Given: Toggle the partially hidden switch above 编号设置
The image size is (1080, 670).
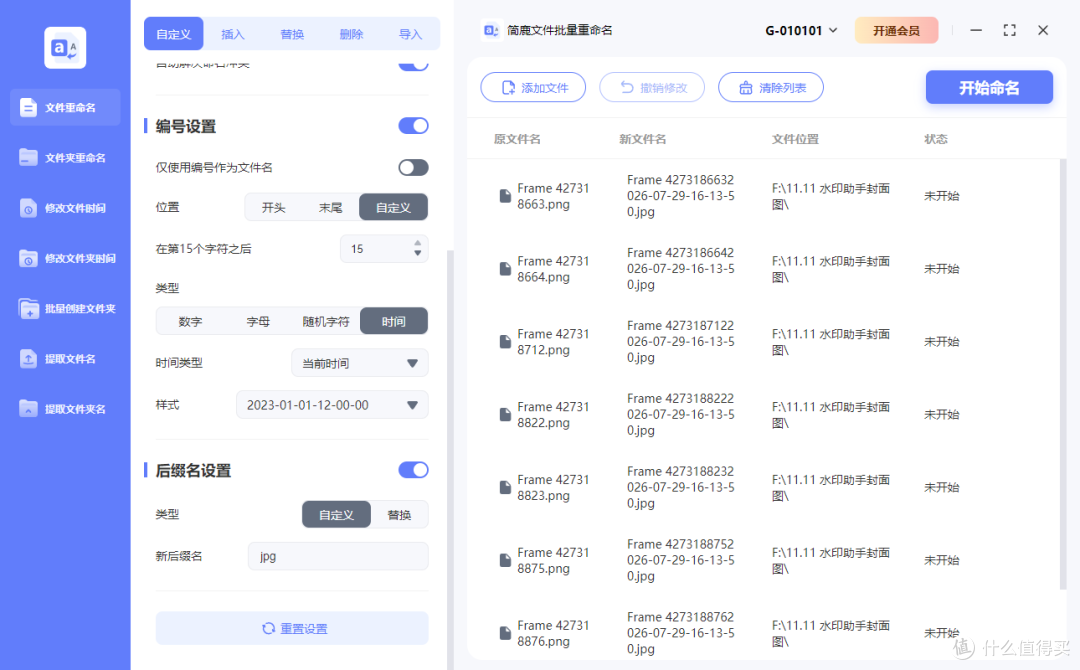Looking at the screenshot, I should coord(413,65).
